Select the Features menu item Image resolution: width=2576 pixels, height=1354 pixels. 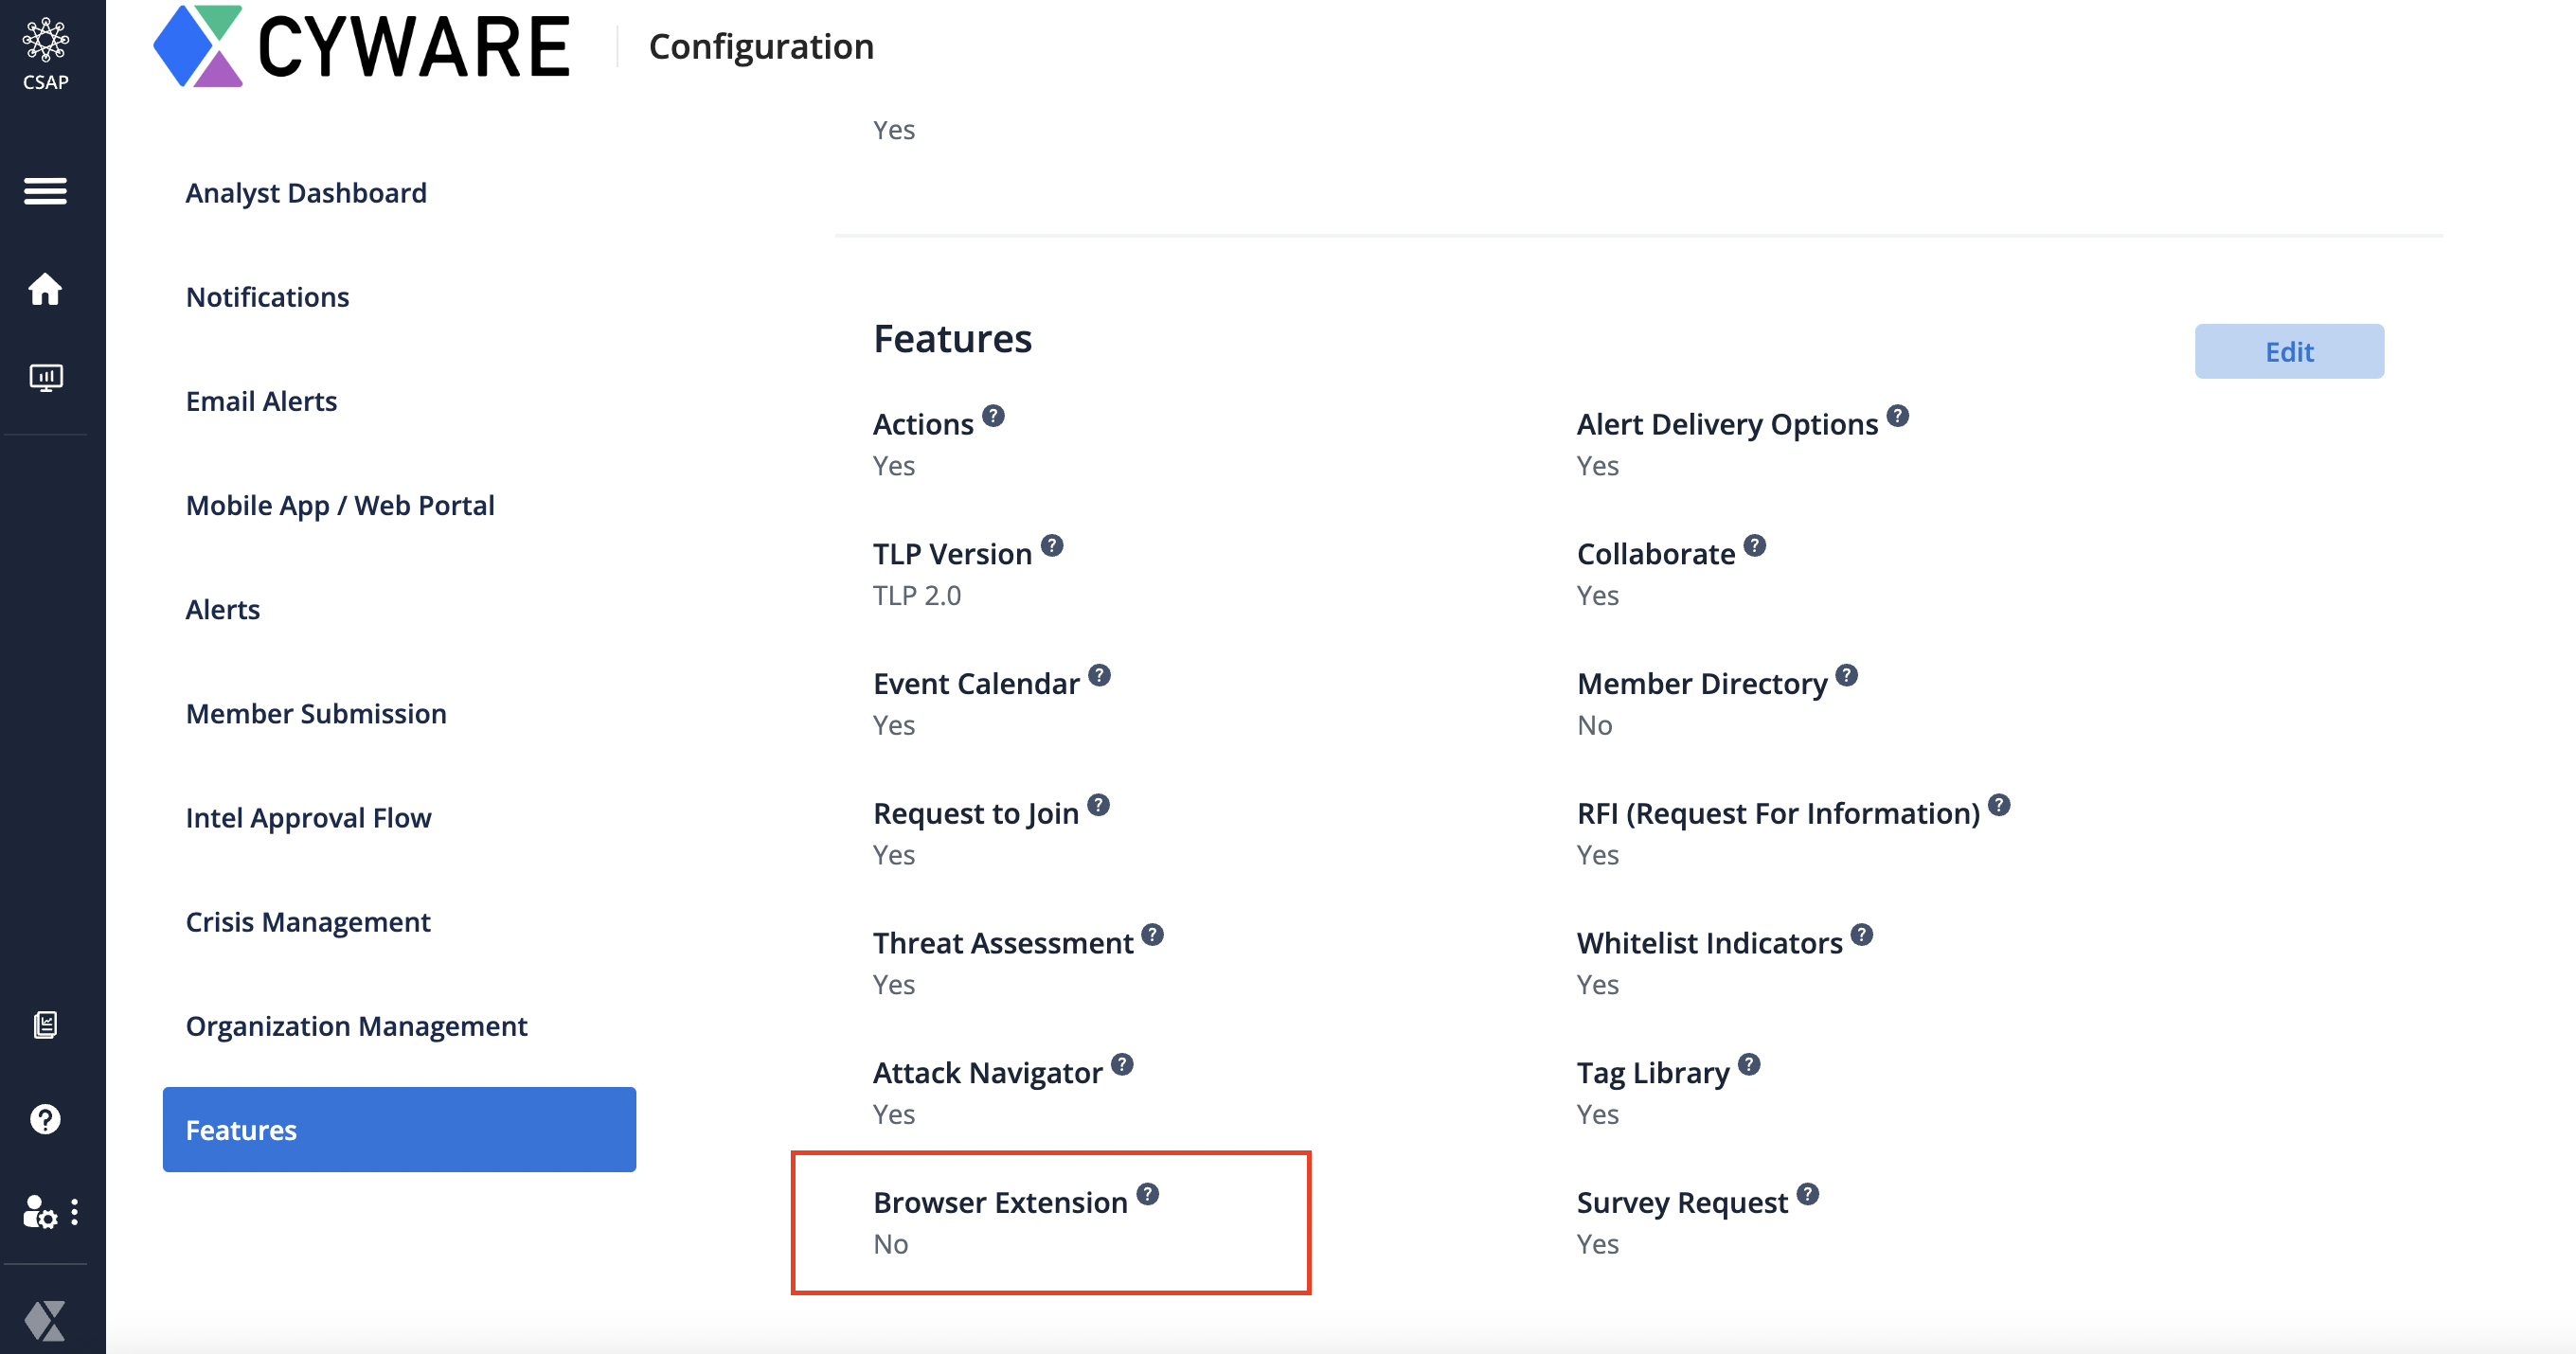tap(399, 1130)
